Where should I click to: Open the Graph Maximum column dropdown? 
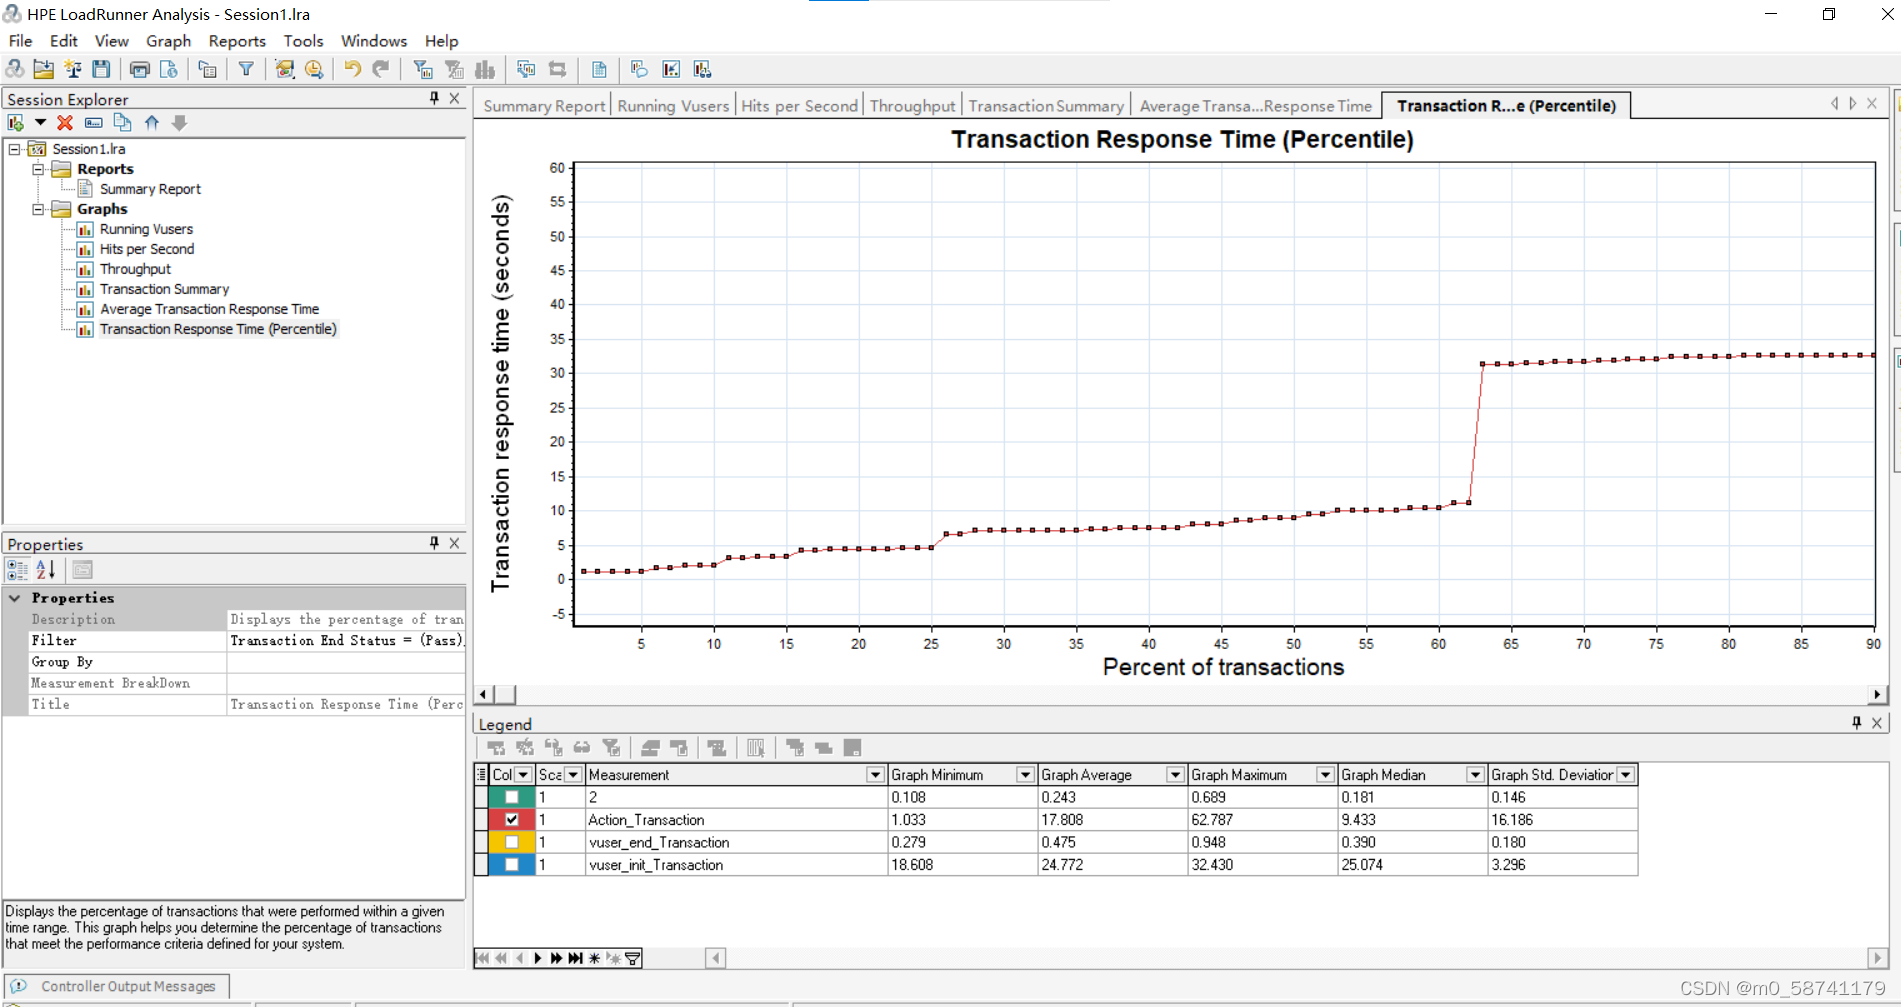pos(1325,775)
